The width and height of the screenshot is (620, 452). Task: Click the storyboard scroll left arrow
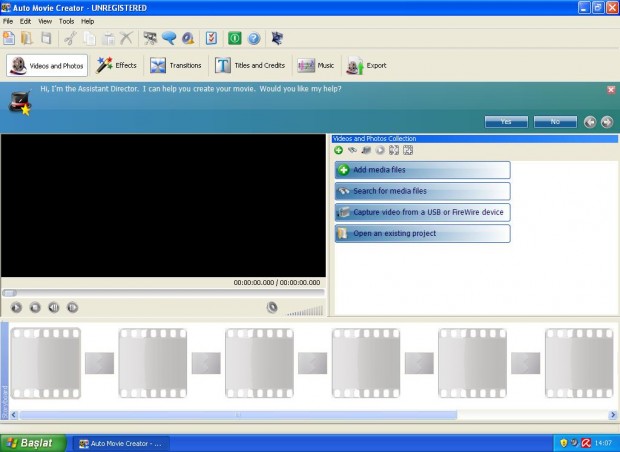point(14,415)
